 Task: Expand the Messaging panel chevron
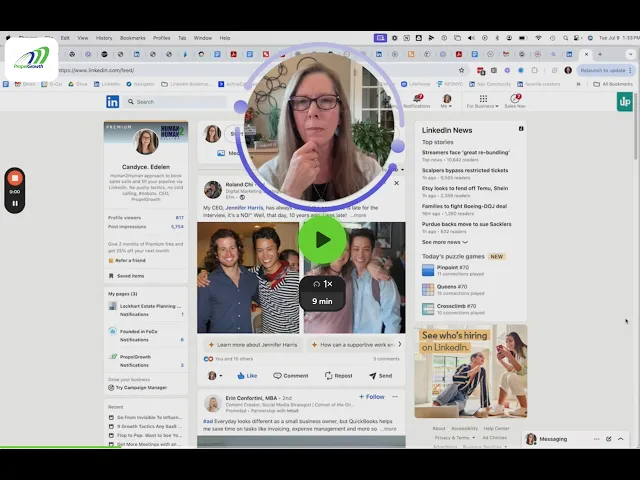[x=621, y=439]
